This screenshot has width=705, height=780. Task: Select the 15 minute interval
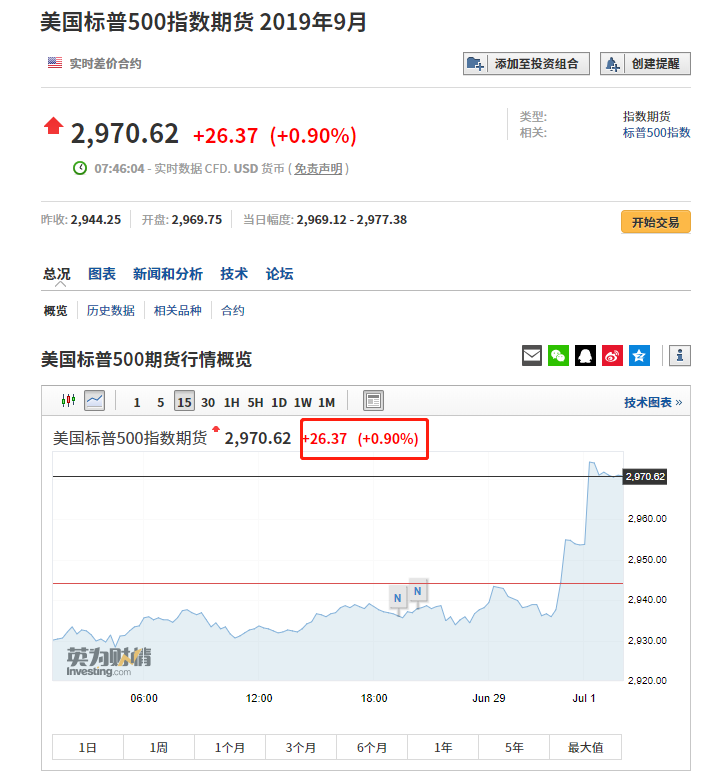[184, 402]
